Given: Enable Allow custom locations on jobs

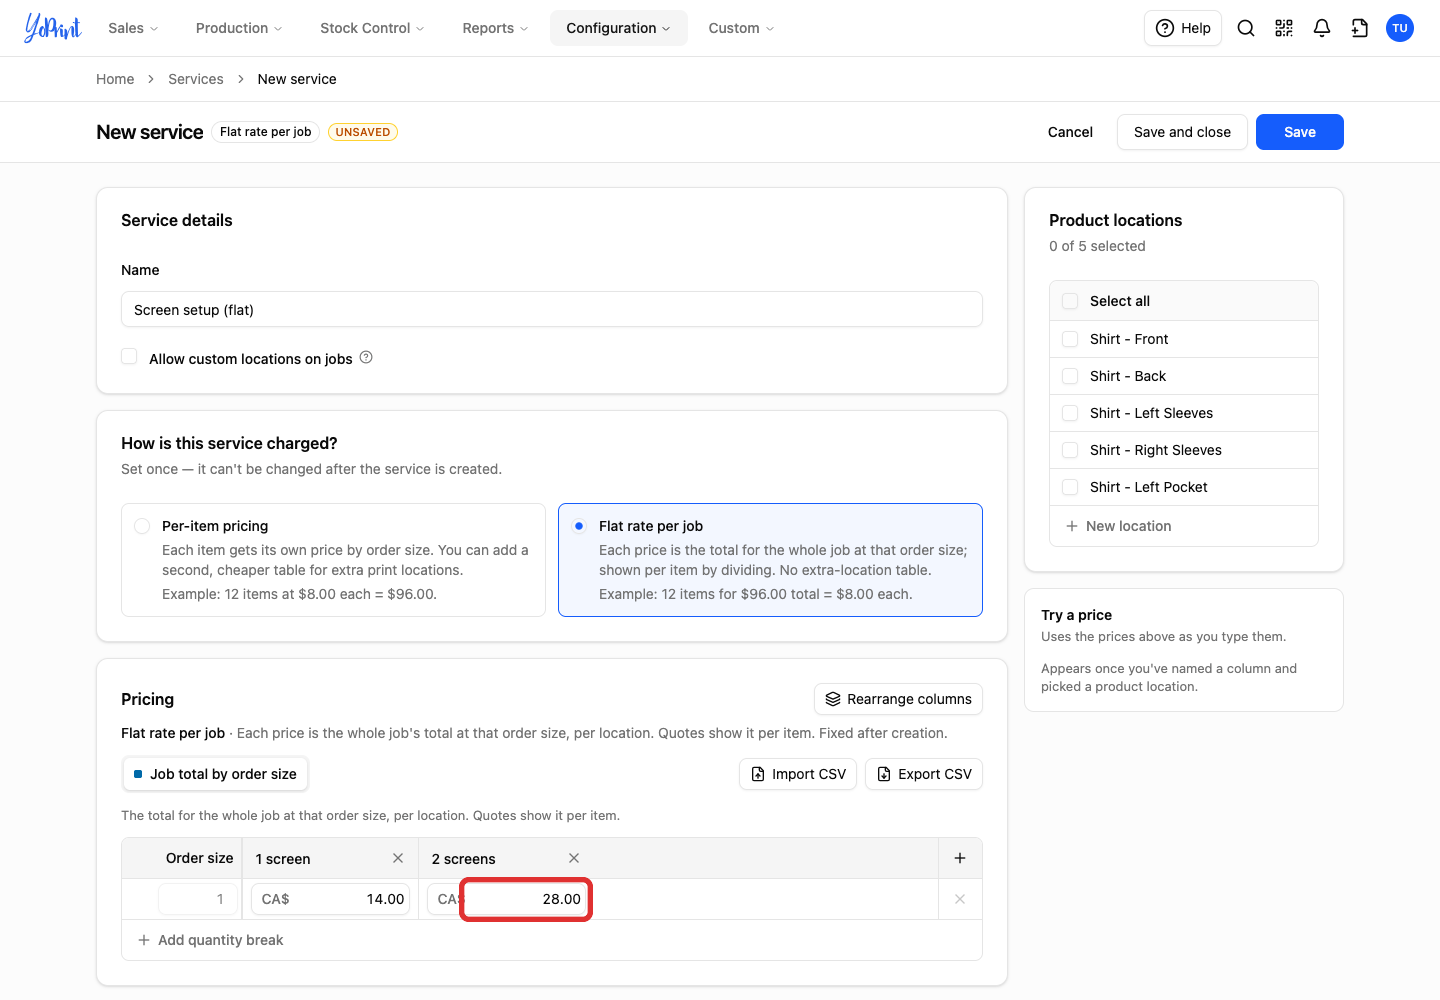Looking at the screenshot, I should (x=129, y=357).
